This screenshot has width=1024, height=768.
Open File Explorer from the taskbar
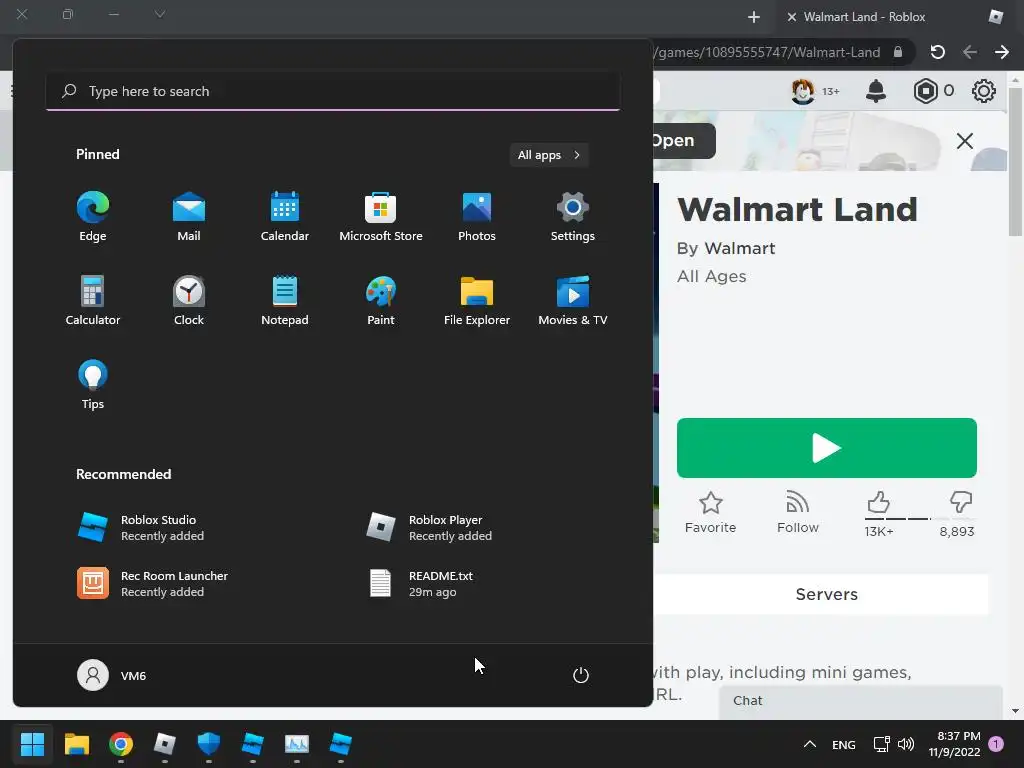tap(76, 744)
